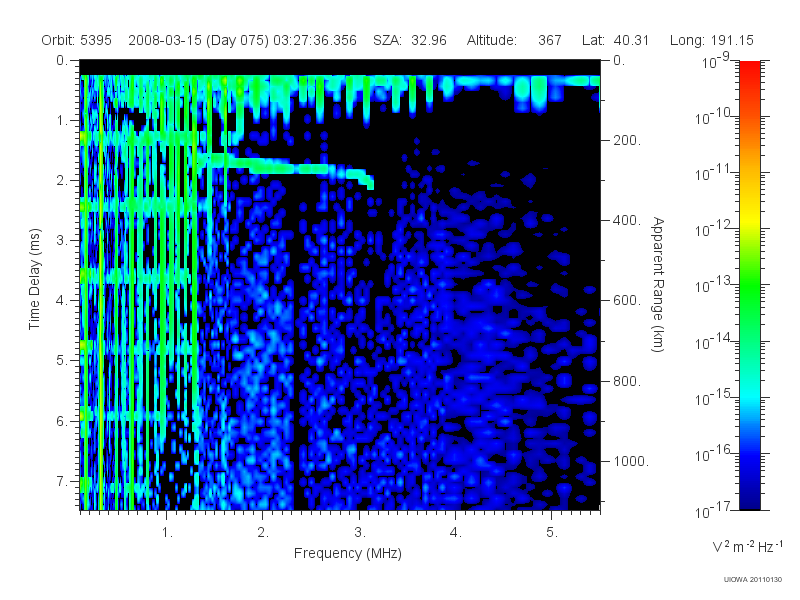The image size is (800, 600).
Task: Click the 10^-17 colorbar label
Action: (x=715, y=510)
